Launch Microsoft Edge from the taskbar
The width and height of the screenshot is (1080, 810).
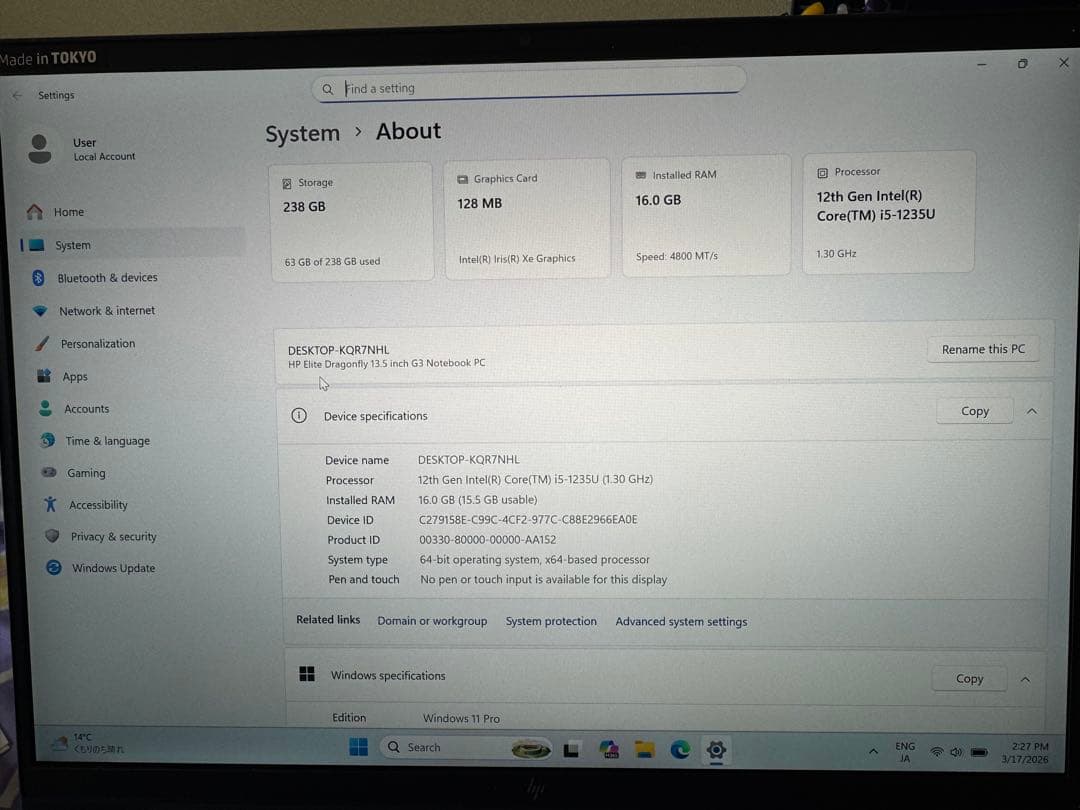[680, 747]
